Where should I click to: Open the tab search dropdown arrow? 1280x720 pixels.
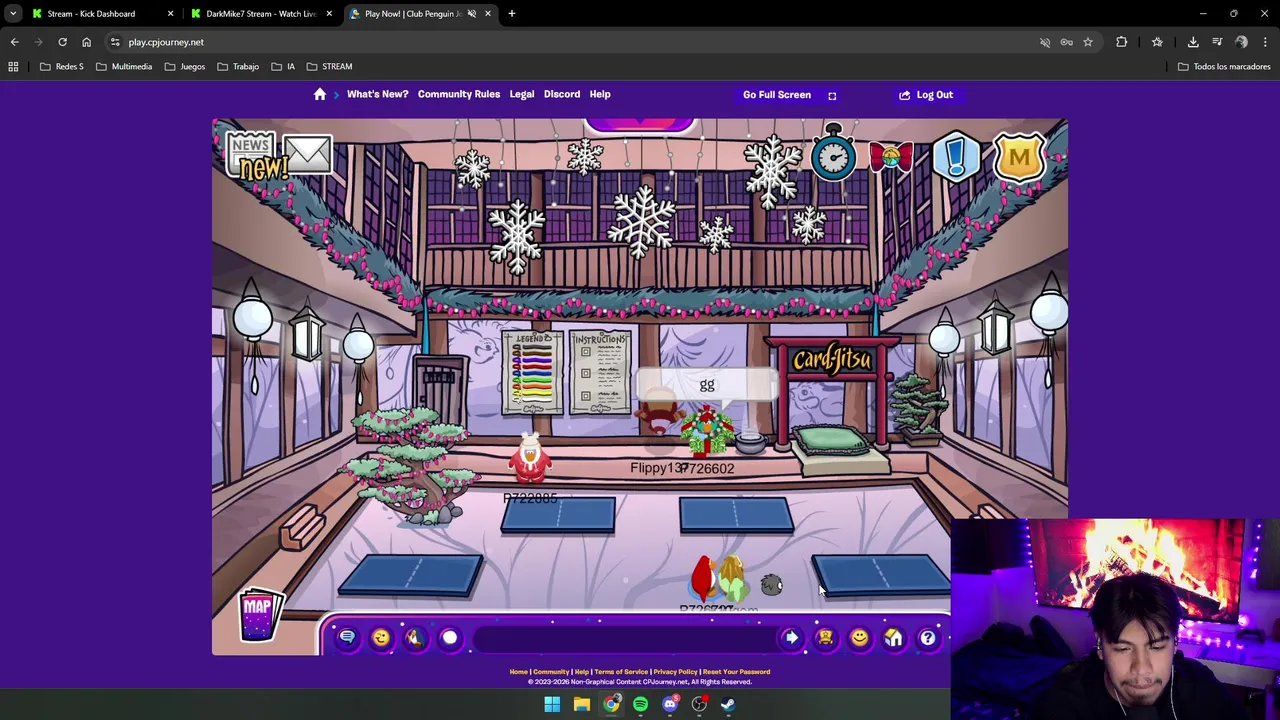(13, 14)
